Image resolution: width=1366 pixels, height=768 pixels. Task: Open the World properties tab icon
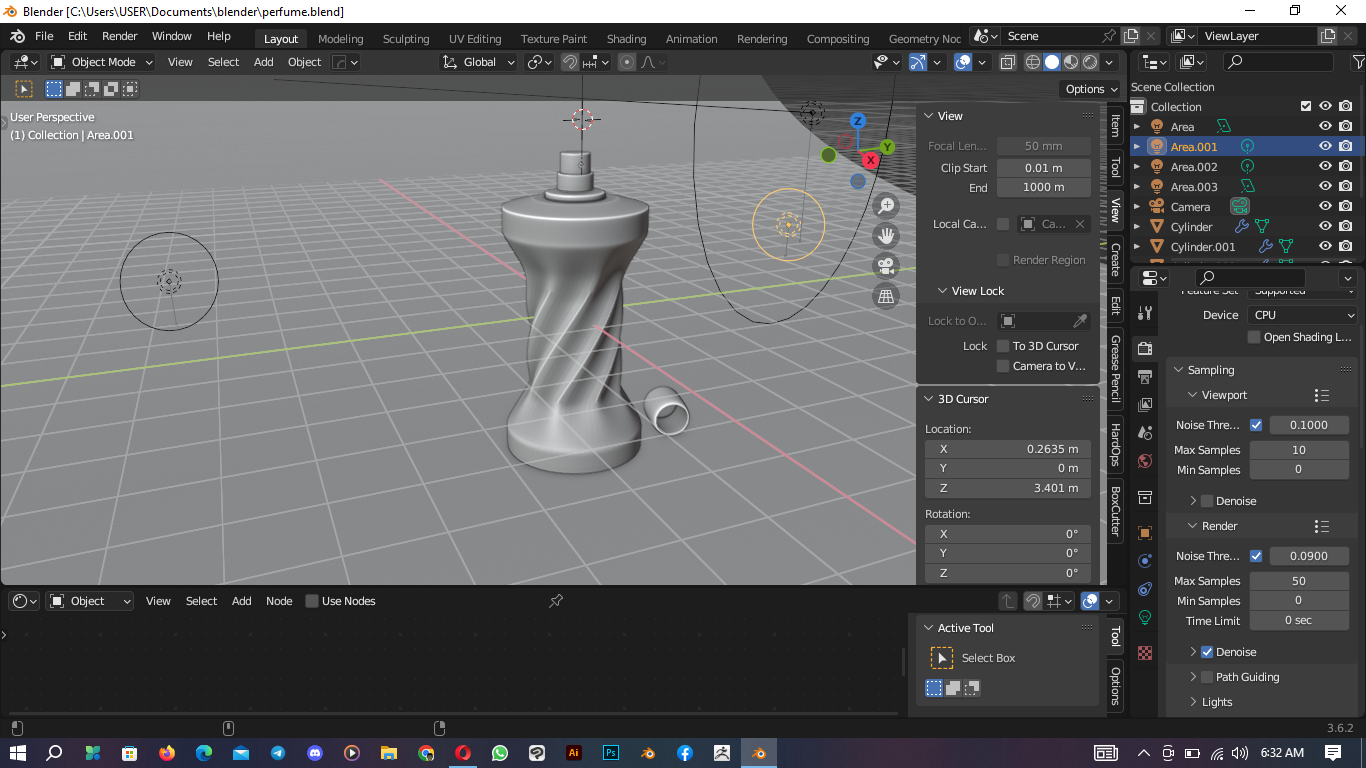click(1146, 461)
